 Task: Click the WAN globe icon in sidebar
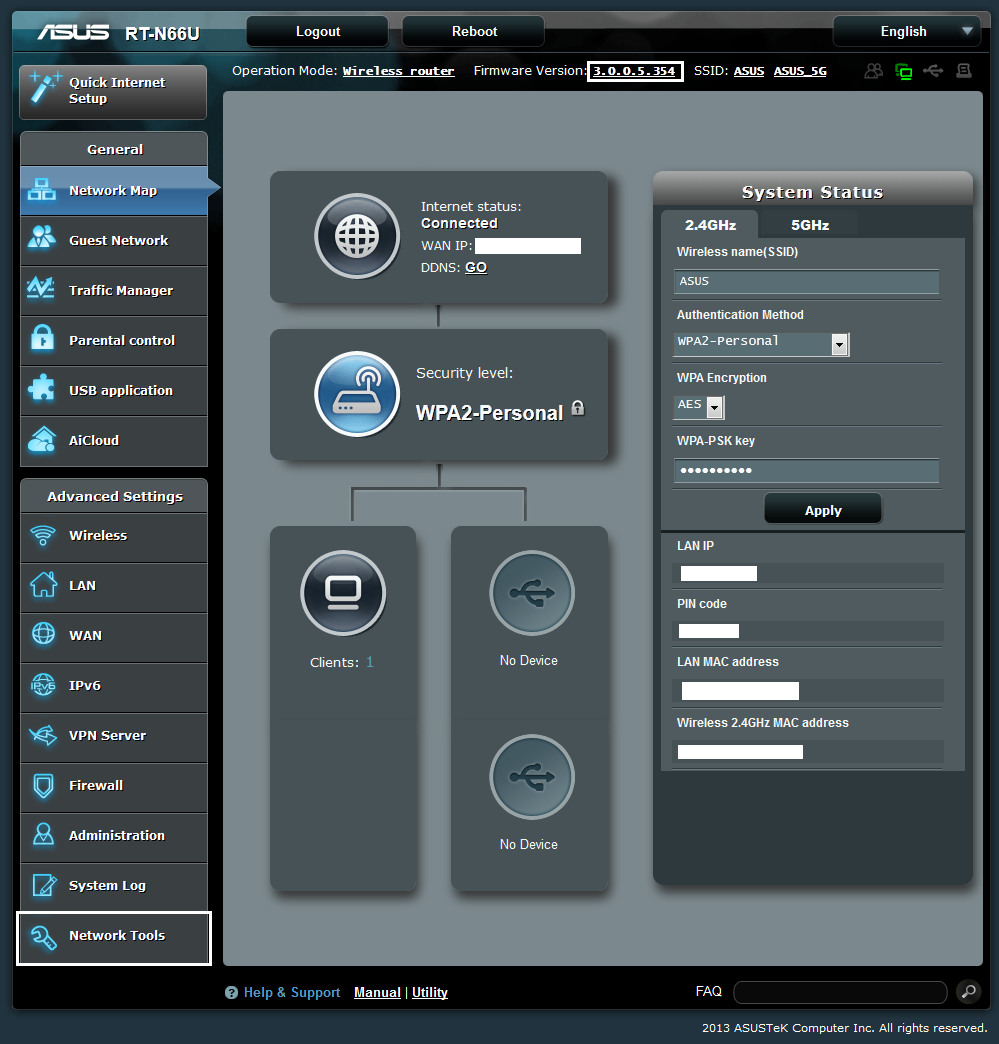click(x=43, y=634)
